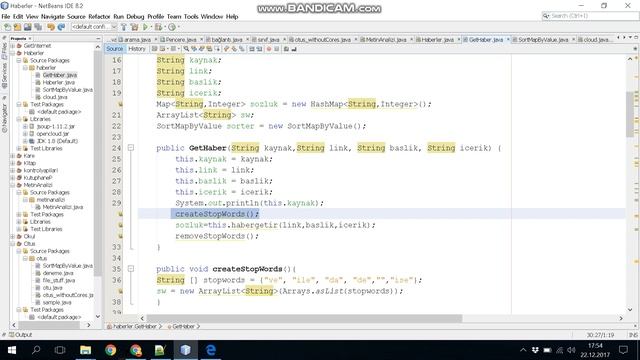640x360 pixels.
Task: Open the Refactor menu
Action: pyautogui.click(x=99, y=17)
